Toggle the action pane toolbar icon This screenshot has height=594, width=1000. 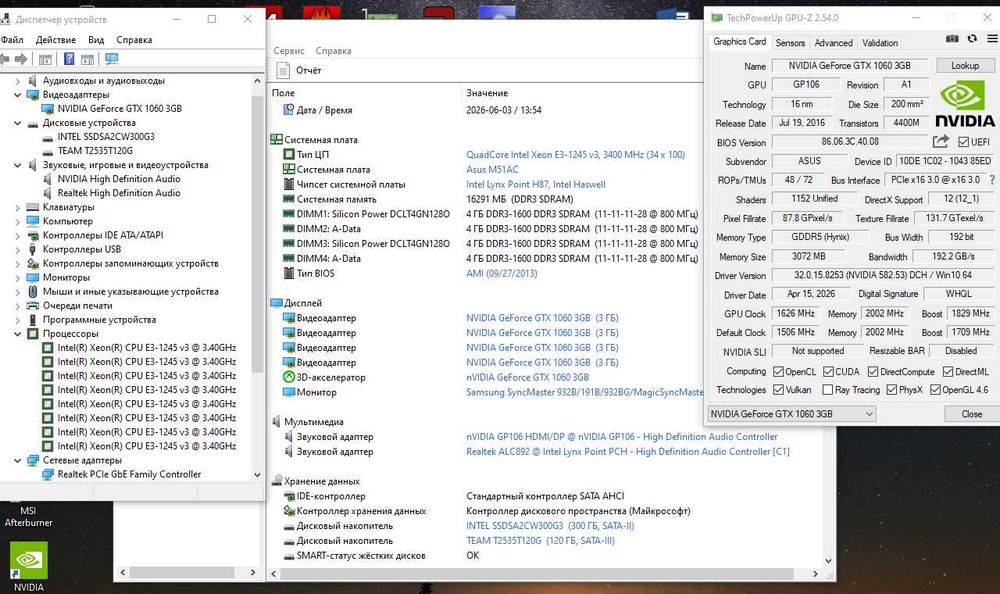coord(87,59)
